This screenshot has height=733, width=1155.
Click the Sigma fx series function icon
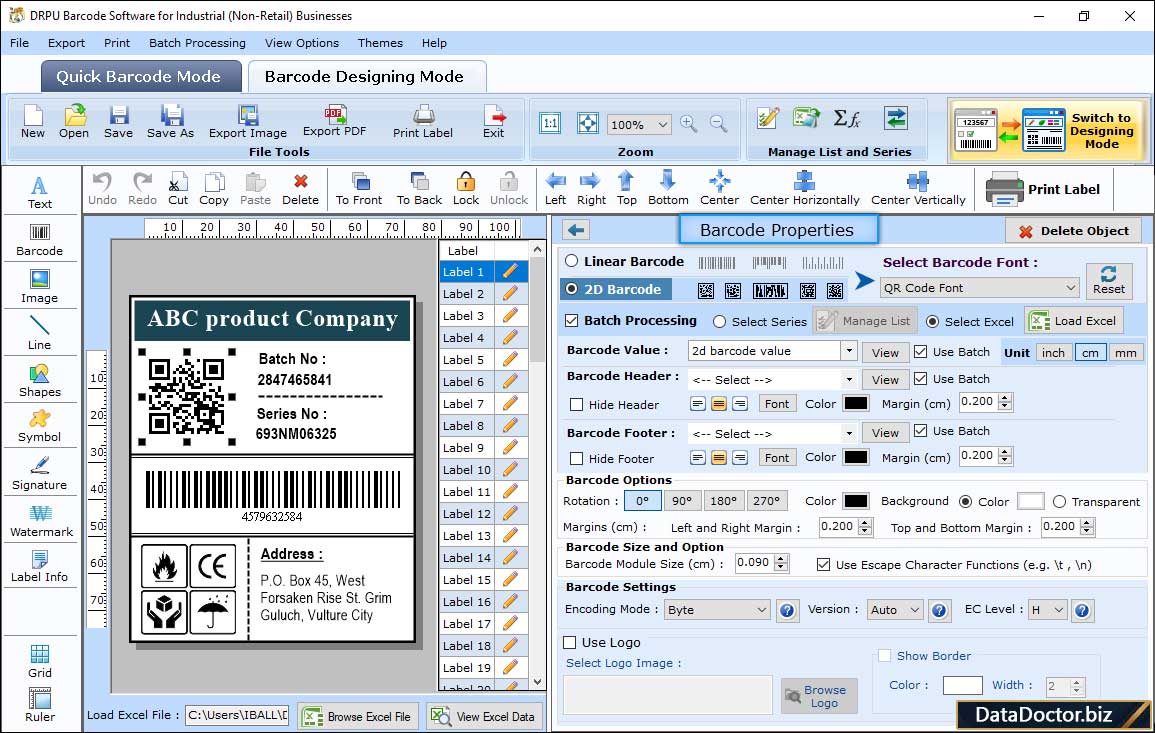847,118
